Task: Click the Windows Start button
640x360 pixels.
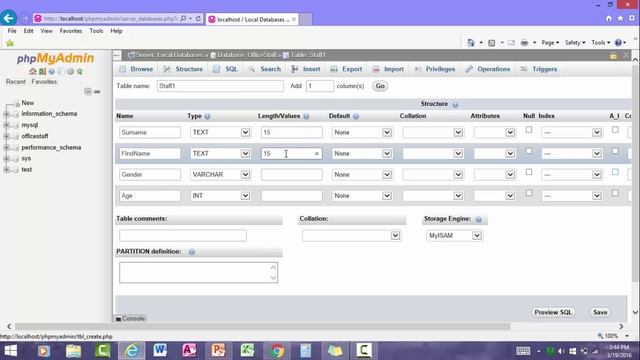Action: (x=10, y=350)
